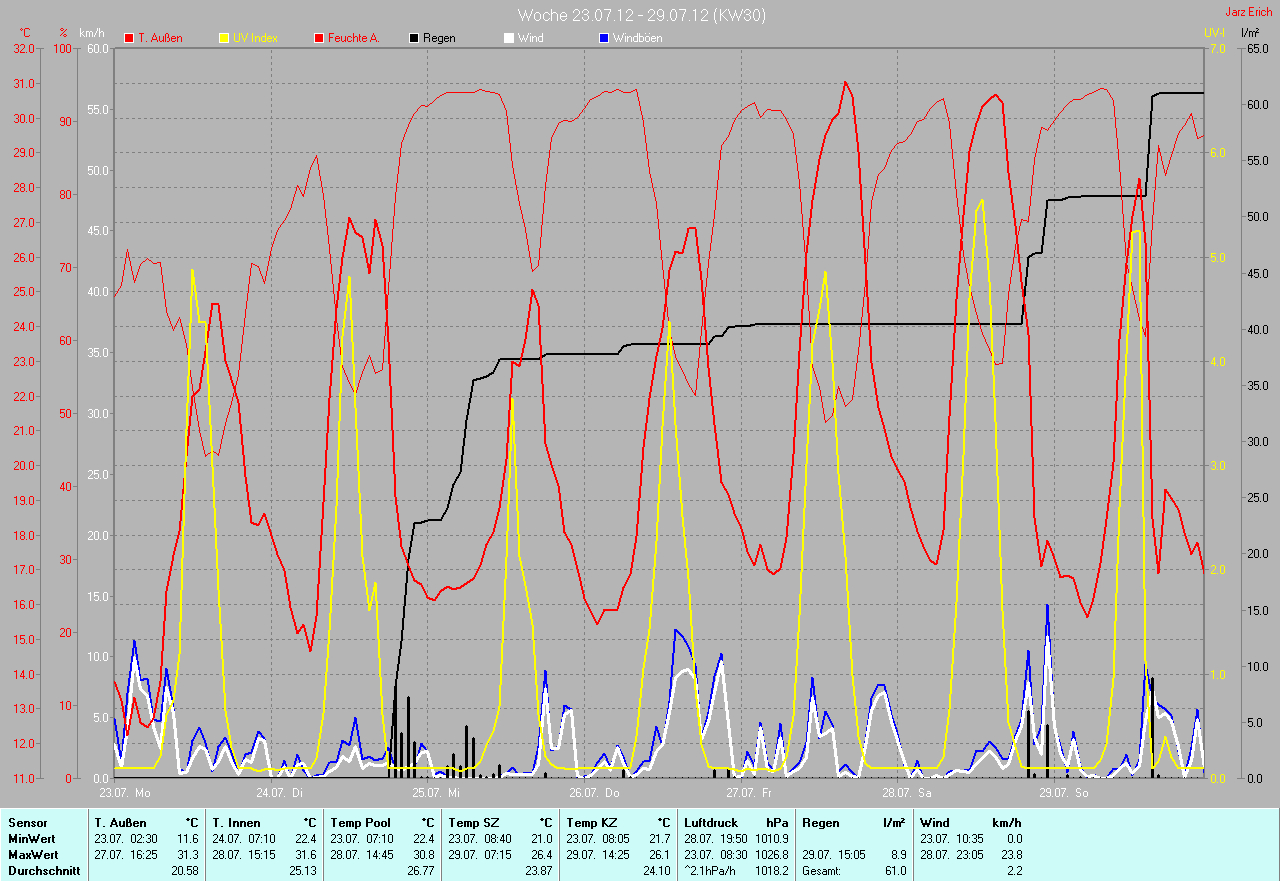Click the red T. Außen legend square
1280x881 pixels.
(x=129, y=38)
